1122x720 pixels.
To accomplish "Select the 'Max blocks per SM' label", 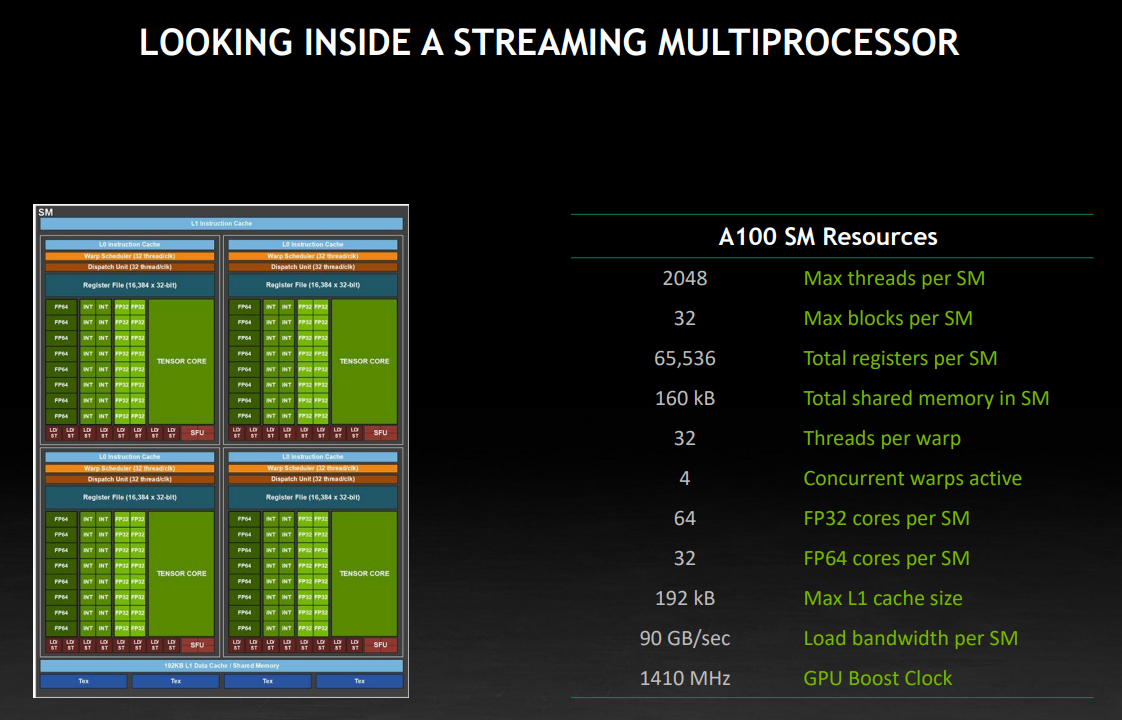I will click(x=887, y=318).
